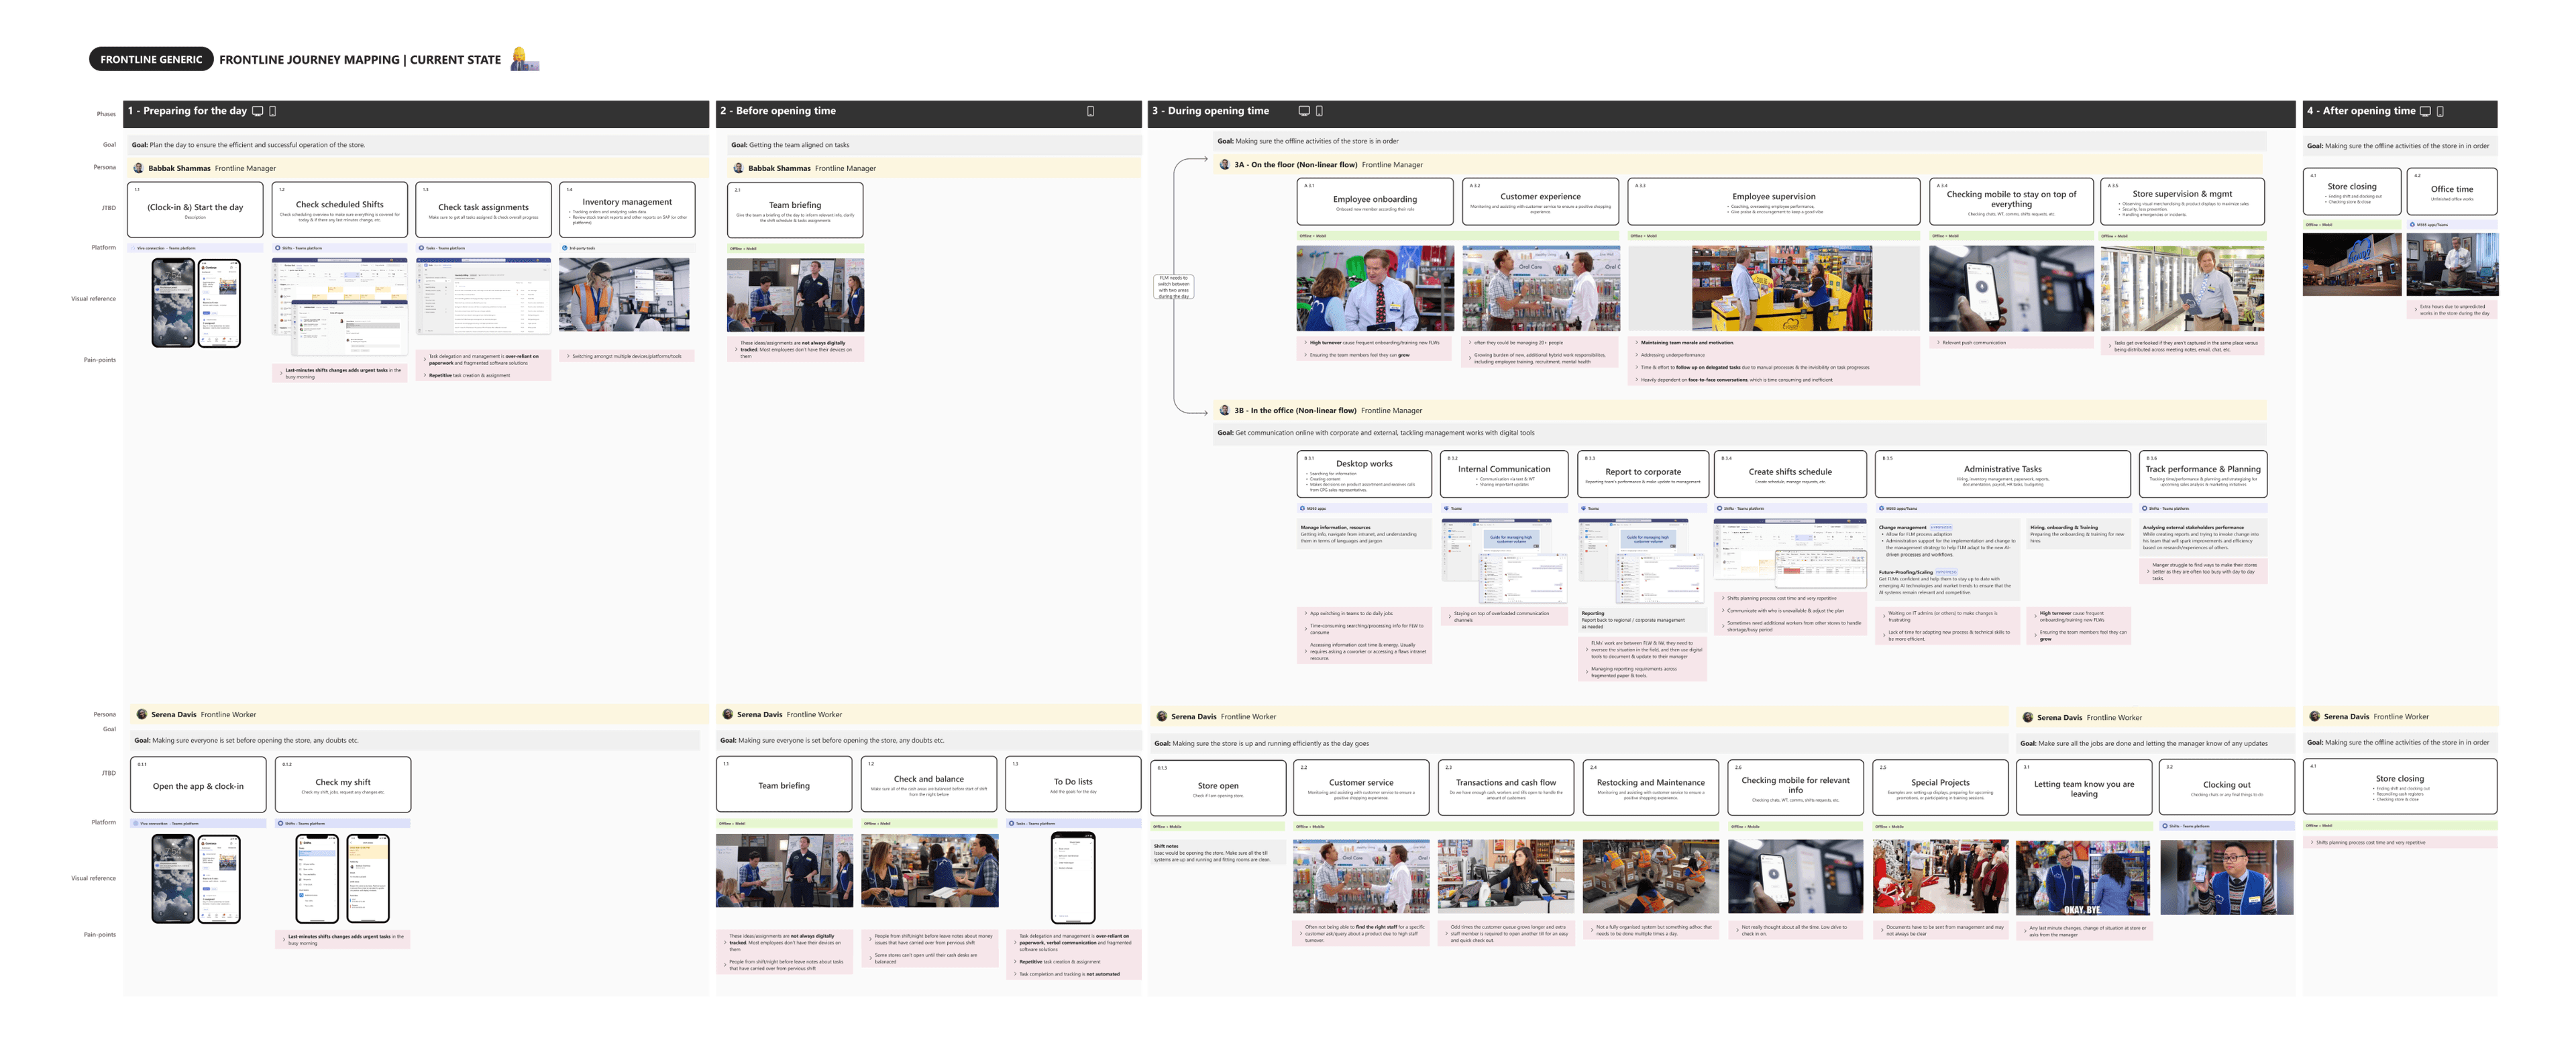Select the FRONTLINE GENERIC pill label
Image resolution: width=2576 pixels, height=1062 pixels.
tap(151, 59)
